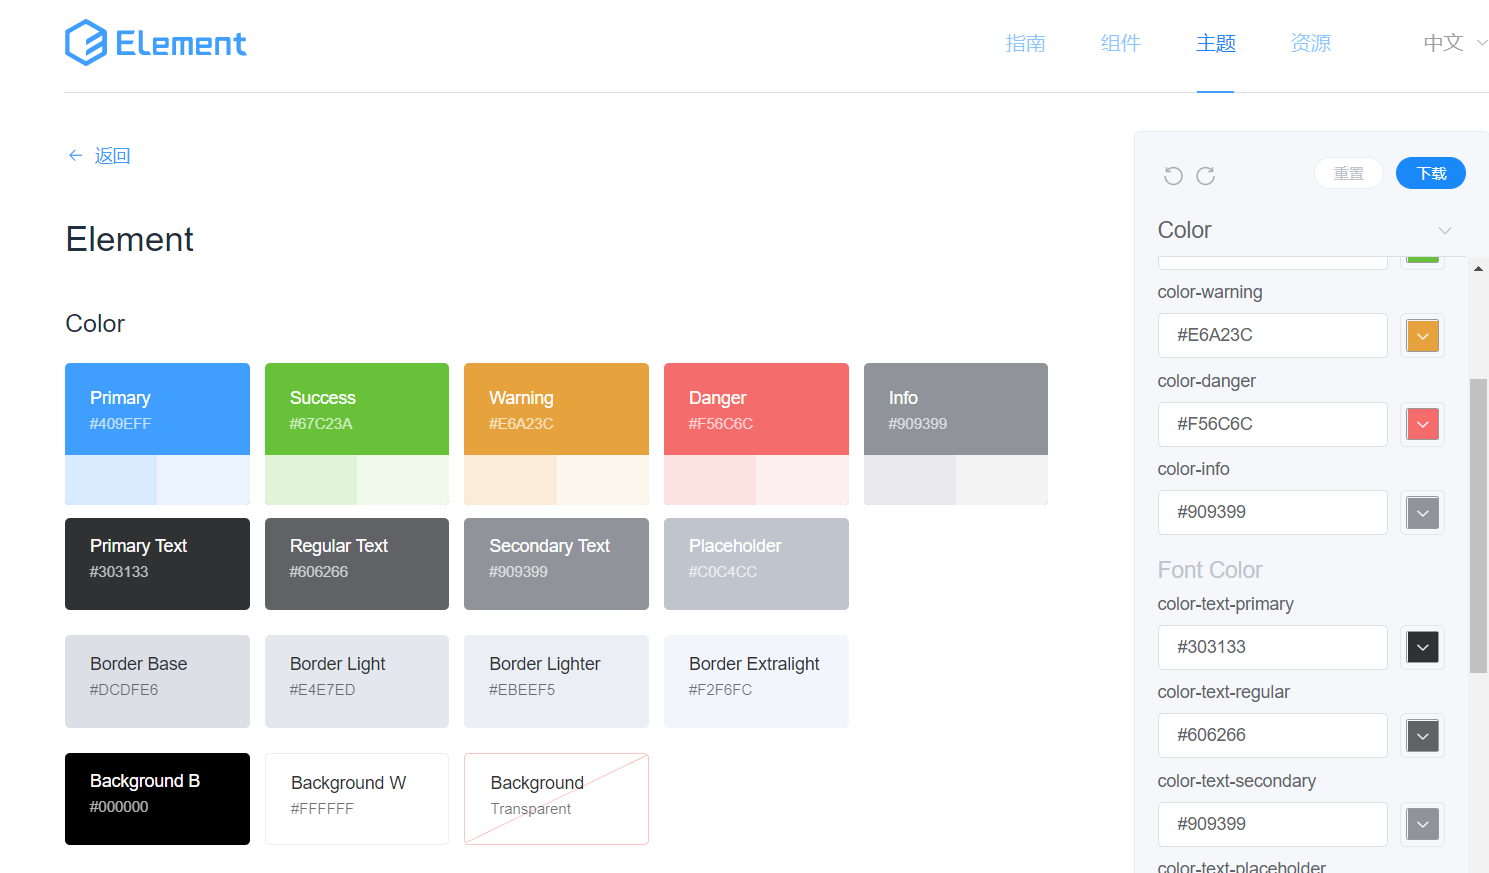
Task: Click the color-text-secondary #909399 input
Action: pyautogui.click(x=1272, y=824)
